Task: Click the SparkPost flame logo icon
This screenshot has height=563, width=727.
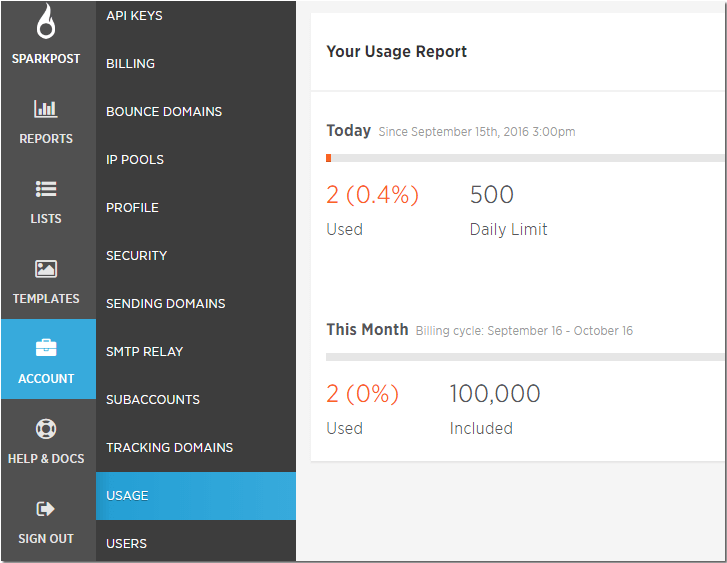Action: [46, 21]
